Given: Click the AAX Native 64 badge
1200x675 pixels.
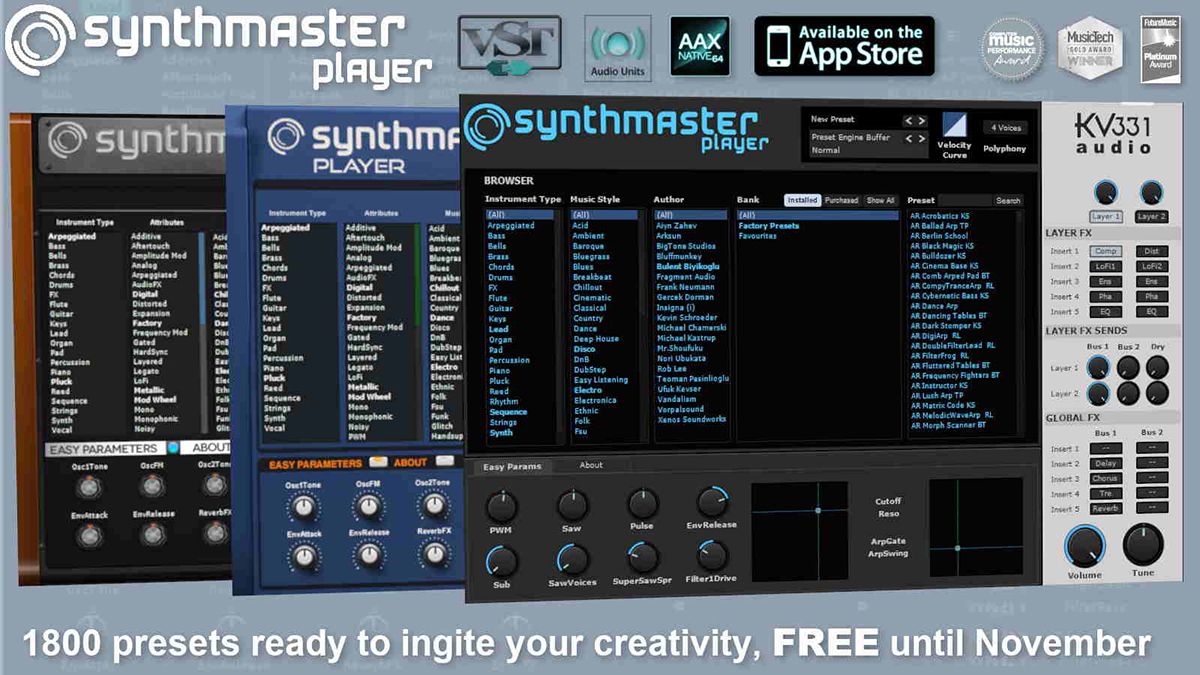Looking at the screenshot, I should pos(700,46).
